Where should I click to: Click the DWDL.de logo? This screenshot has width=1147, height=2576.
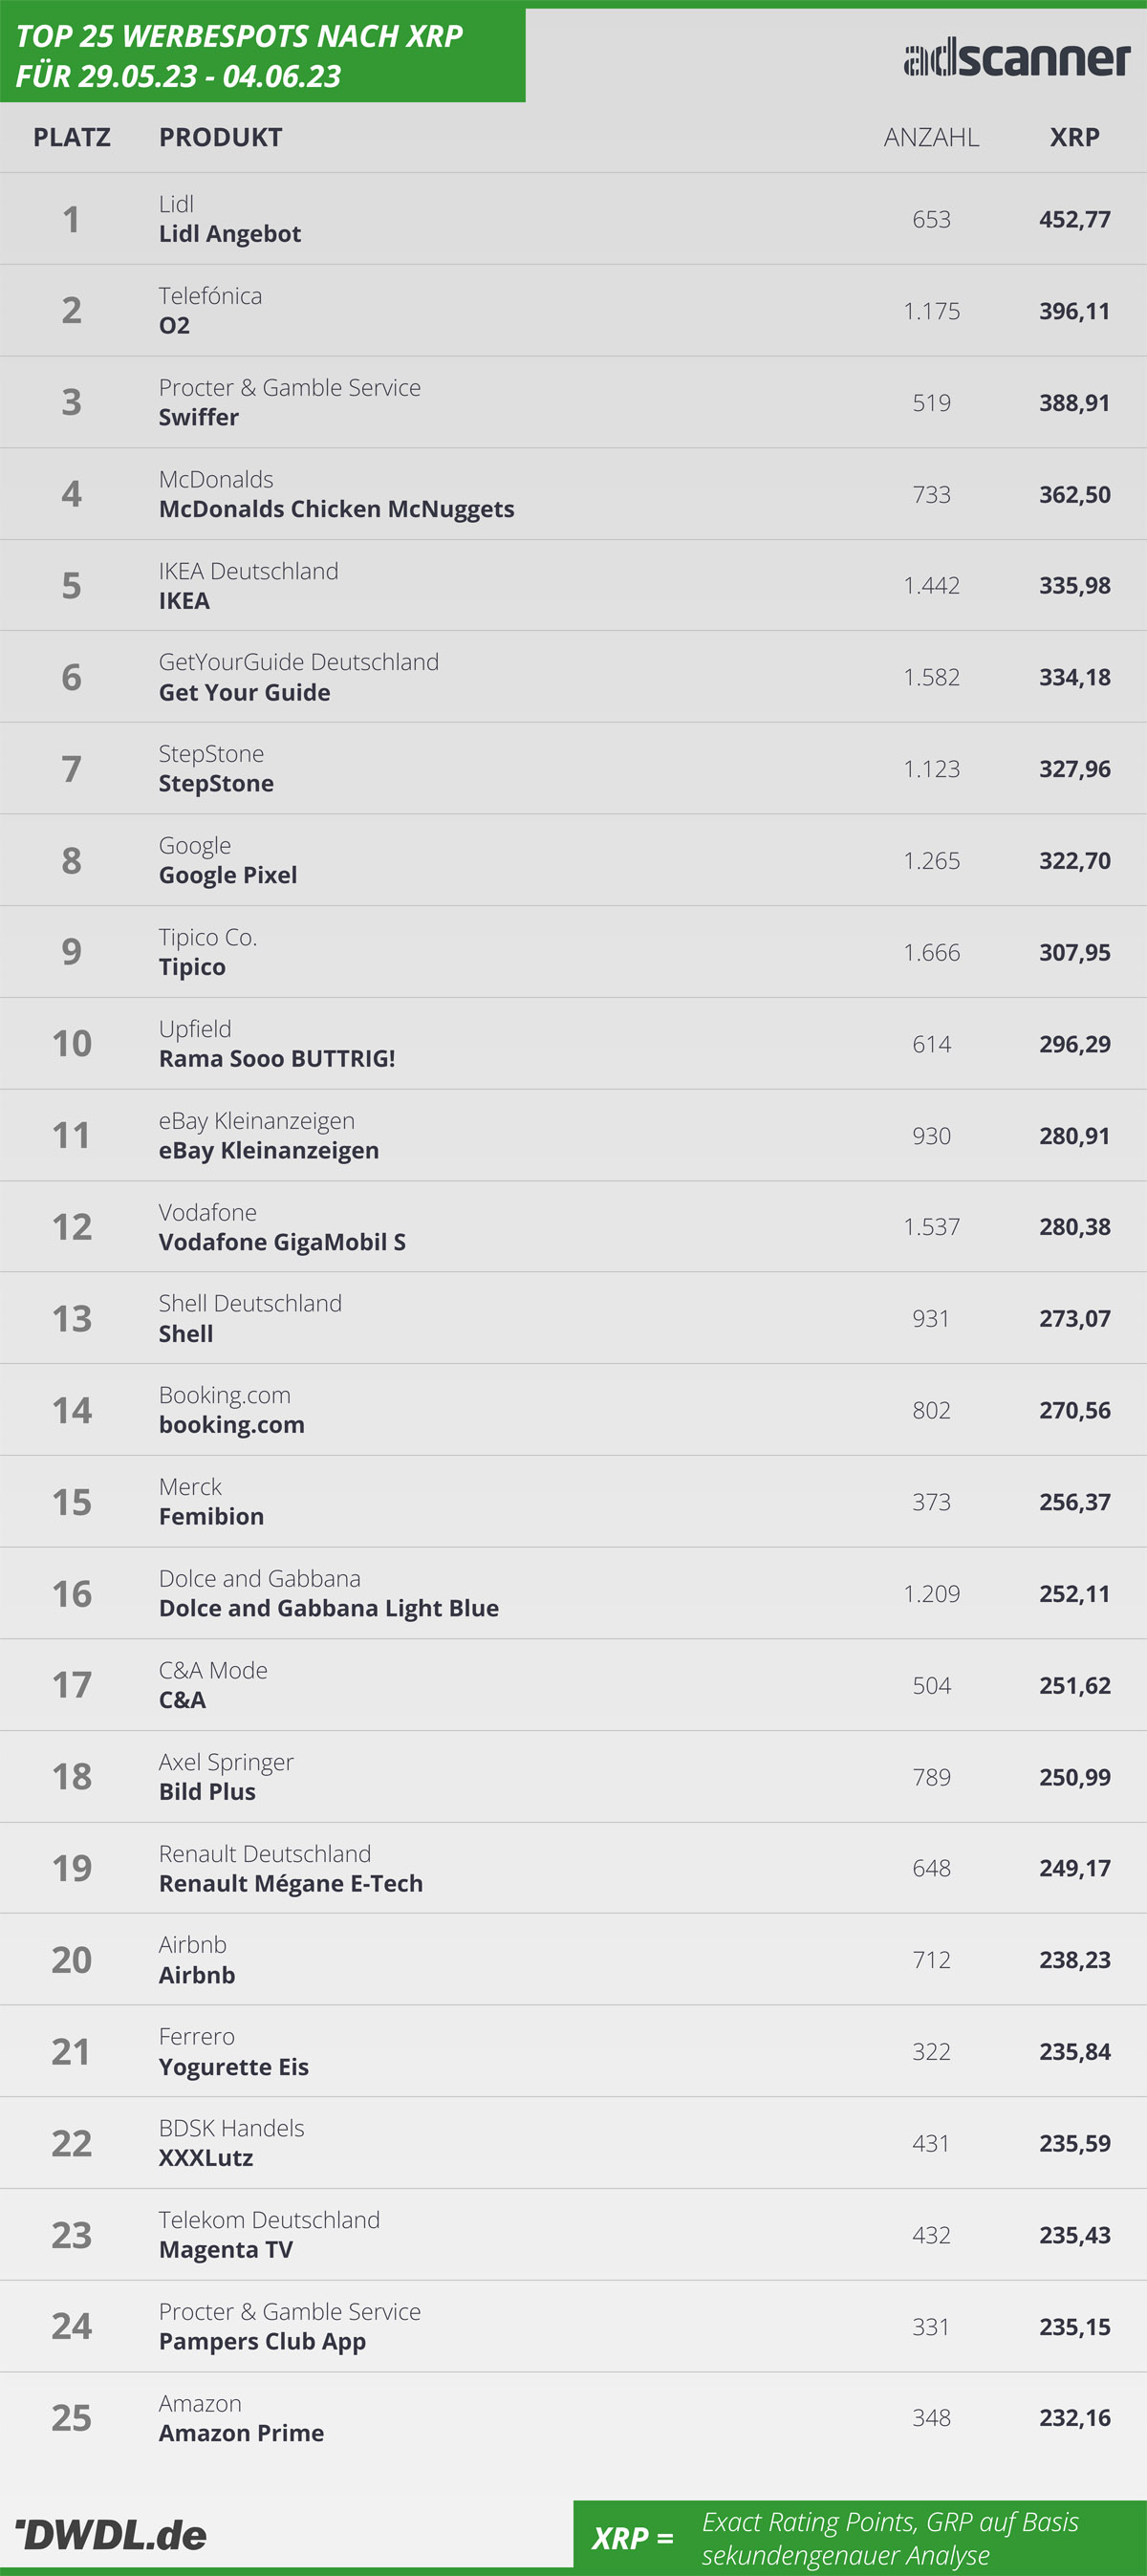click(111, 2534)
